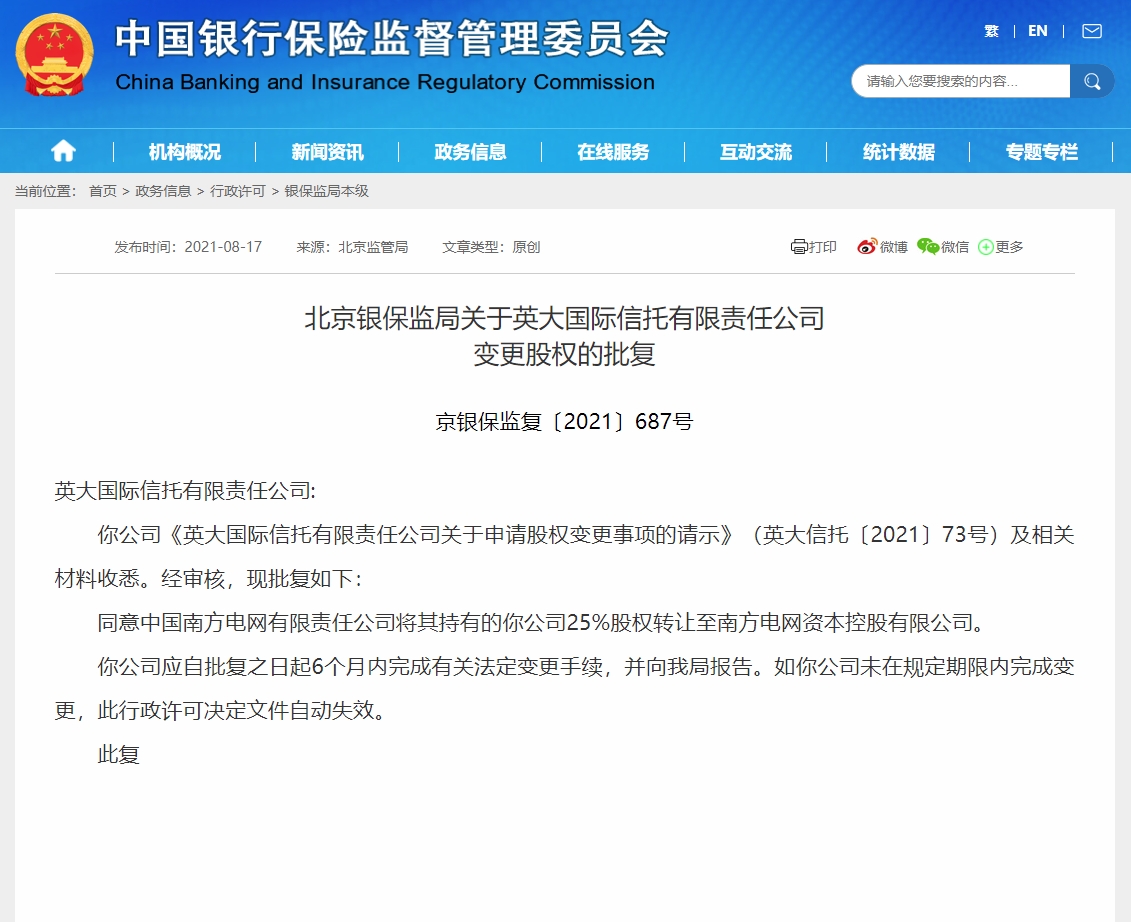
Task: Open 在线服务 menu
Action: click(x=613, y=152)
